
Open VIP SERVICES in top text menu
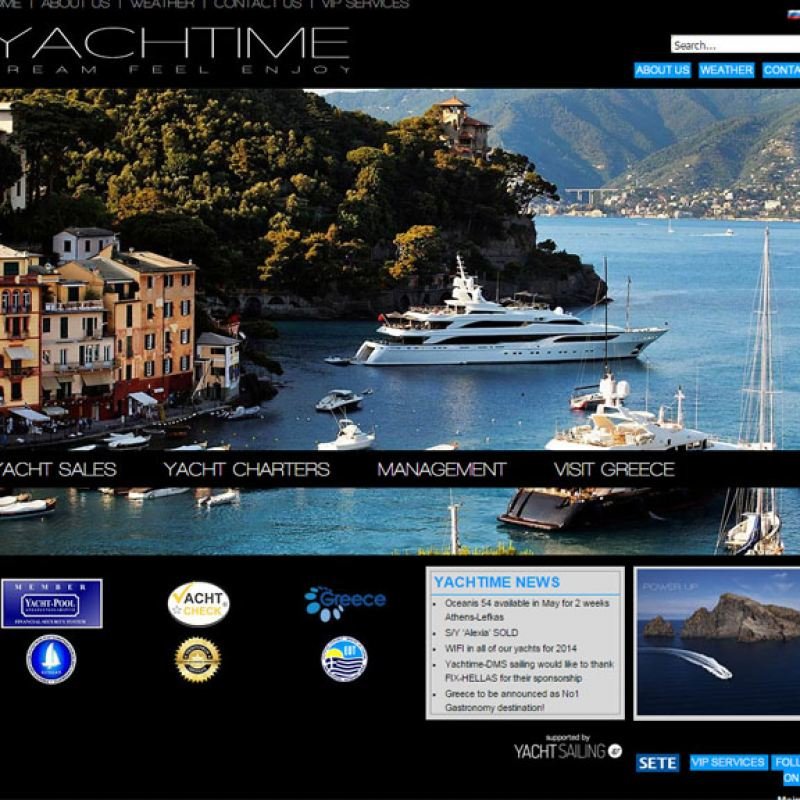[x=365, y=4]
